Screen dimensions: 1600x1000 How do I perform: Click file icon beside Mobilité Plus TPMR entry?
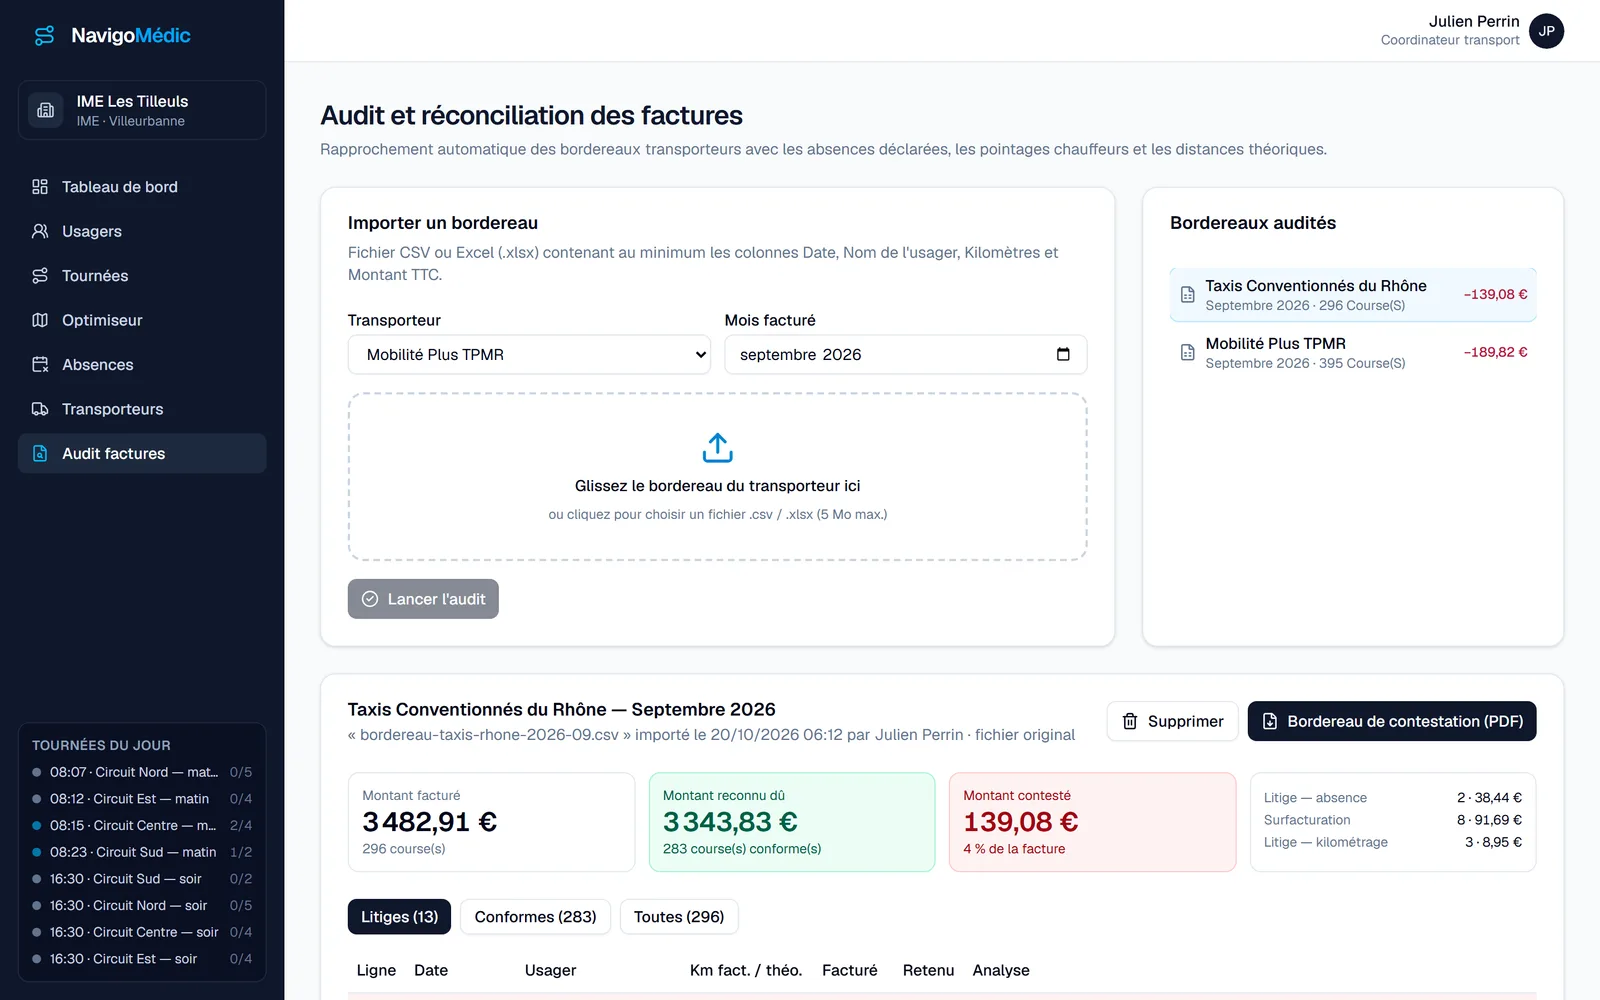pyautogui.click(x=1188, y=353)
